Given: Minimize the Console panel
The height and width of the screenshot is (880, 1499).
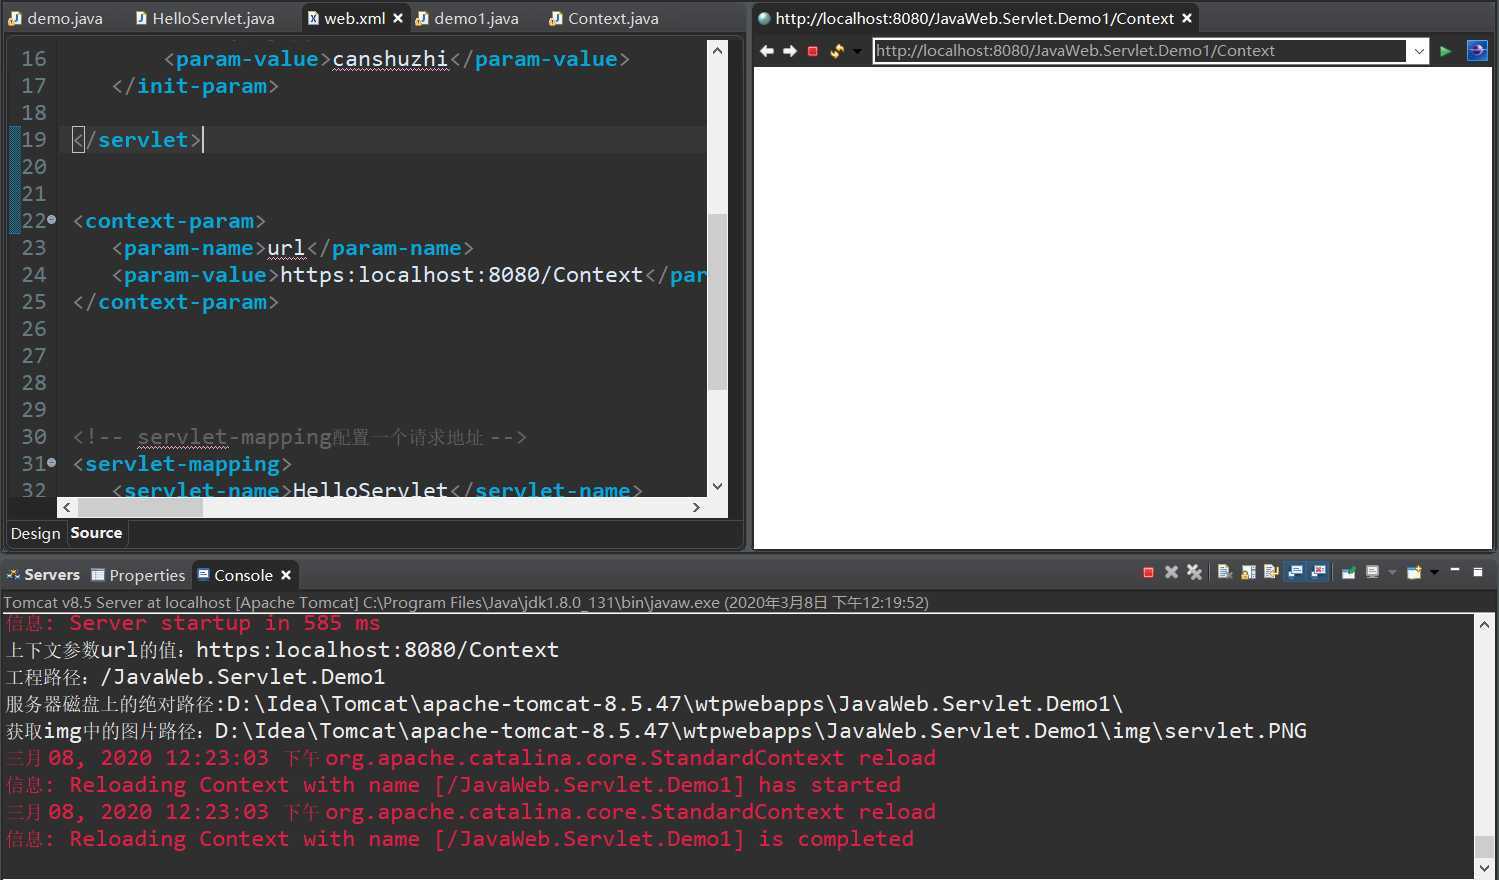Looking at the screenshot, I should tap(1455, 571).
